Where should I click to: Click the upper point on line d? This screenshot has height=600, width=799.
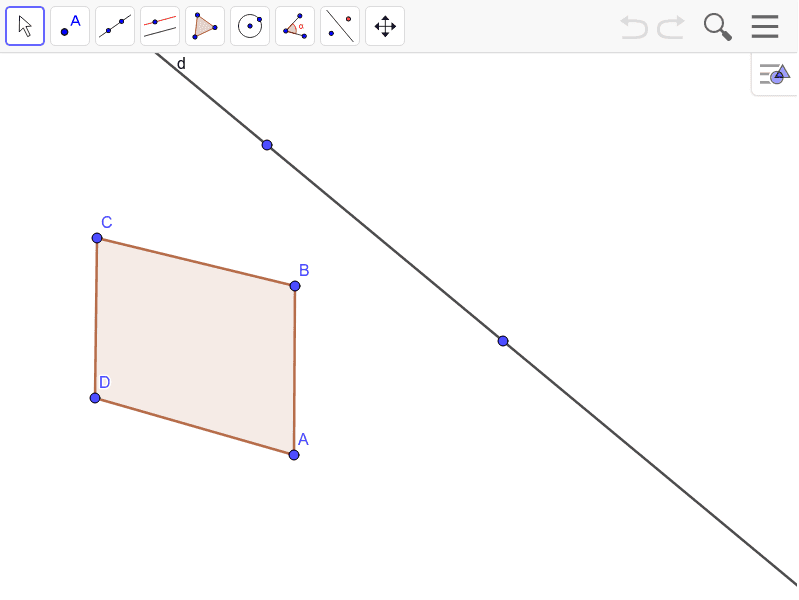coord(267,145)
